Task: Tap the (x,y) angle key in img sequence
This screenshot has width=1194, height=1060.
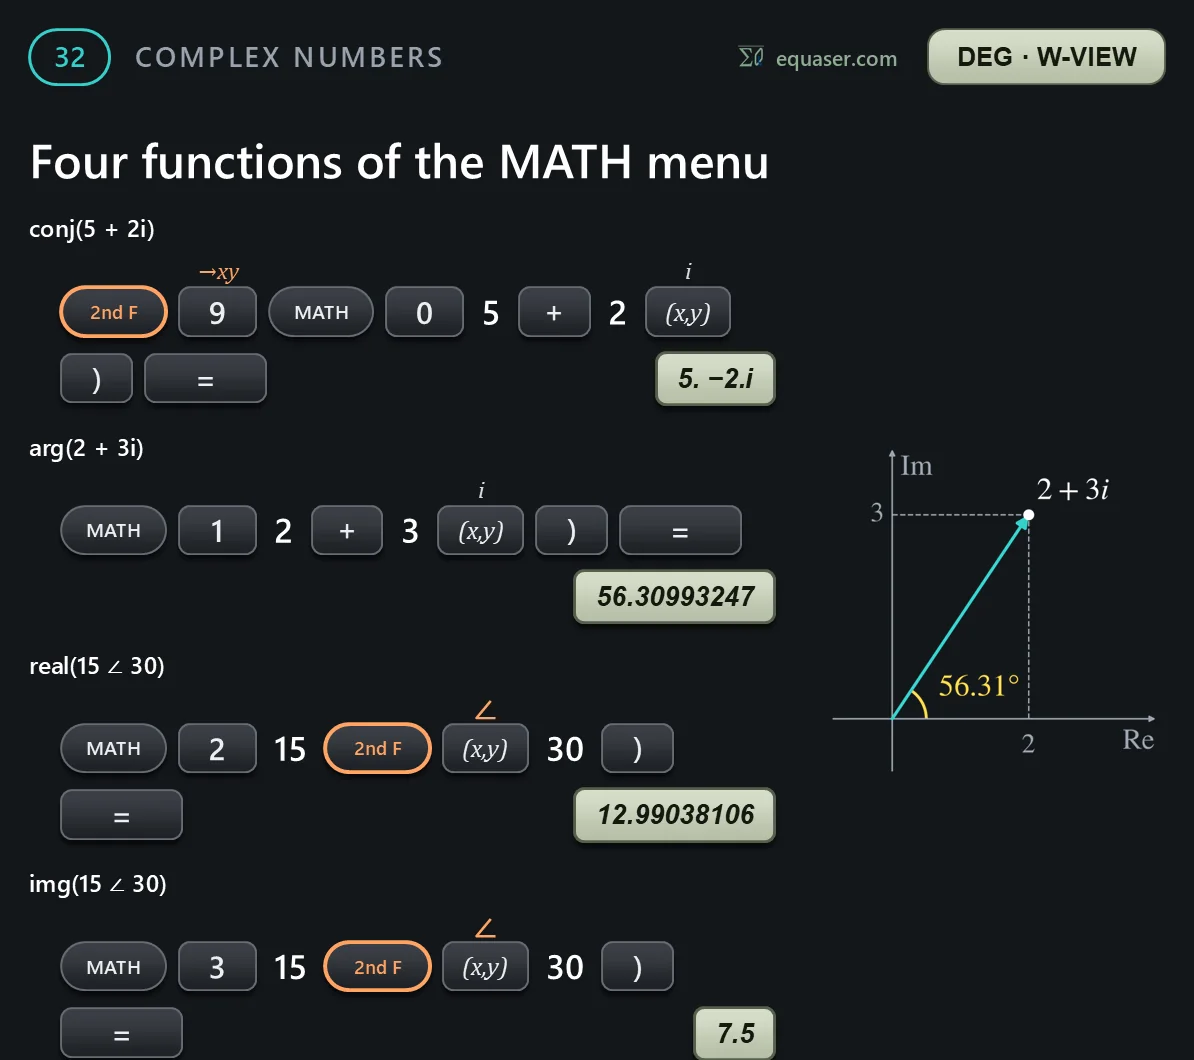Action: (485, 967)
